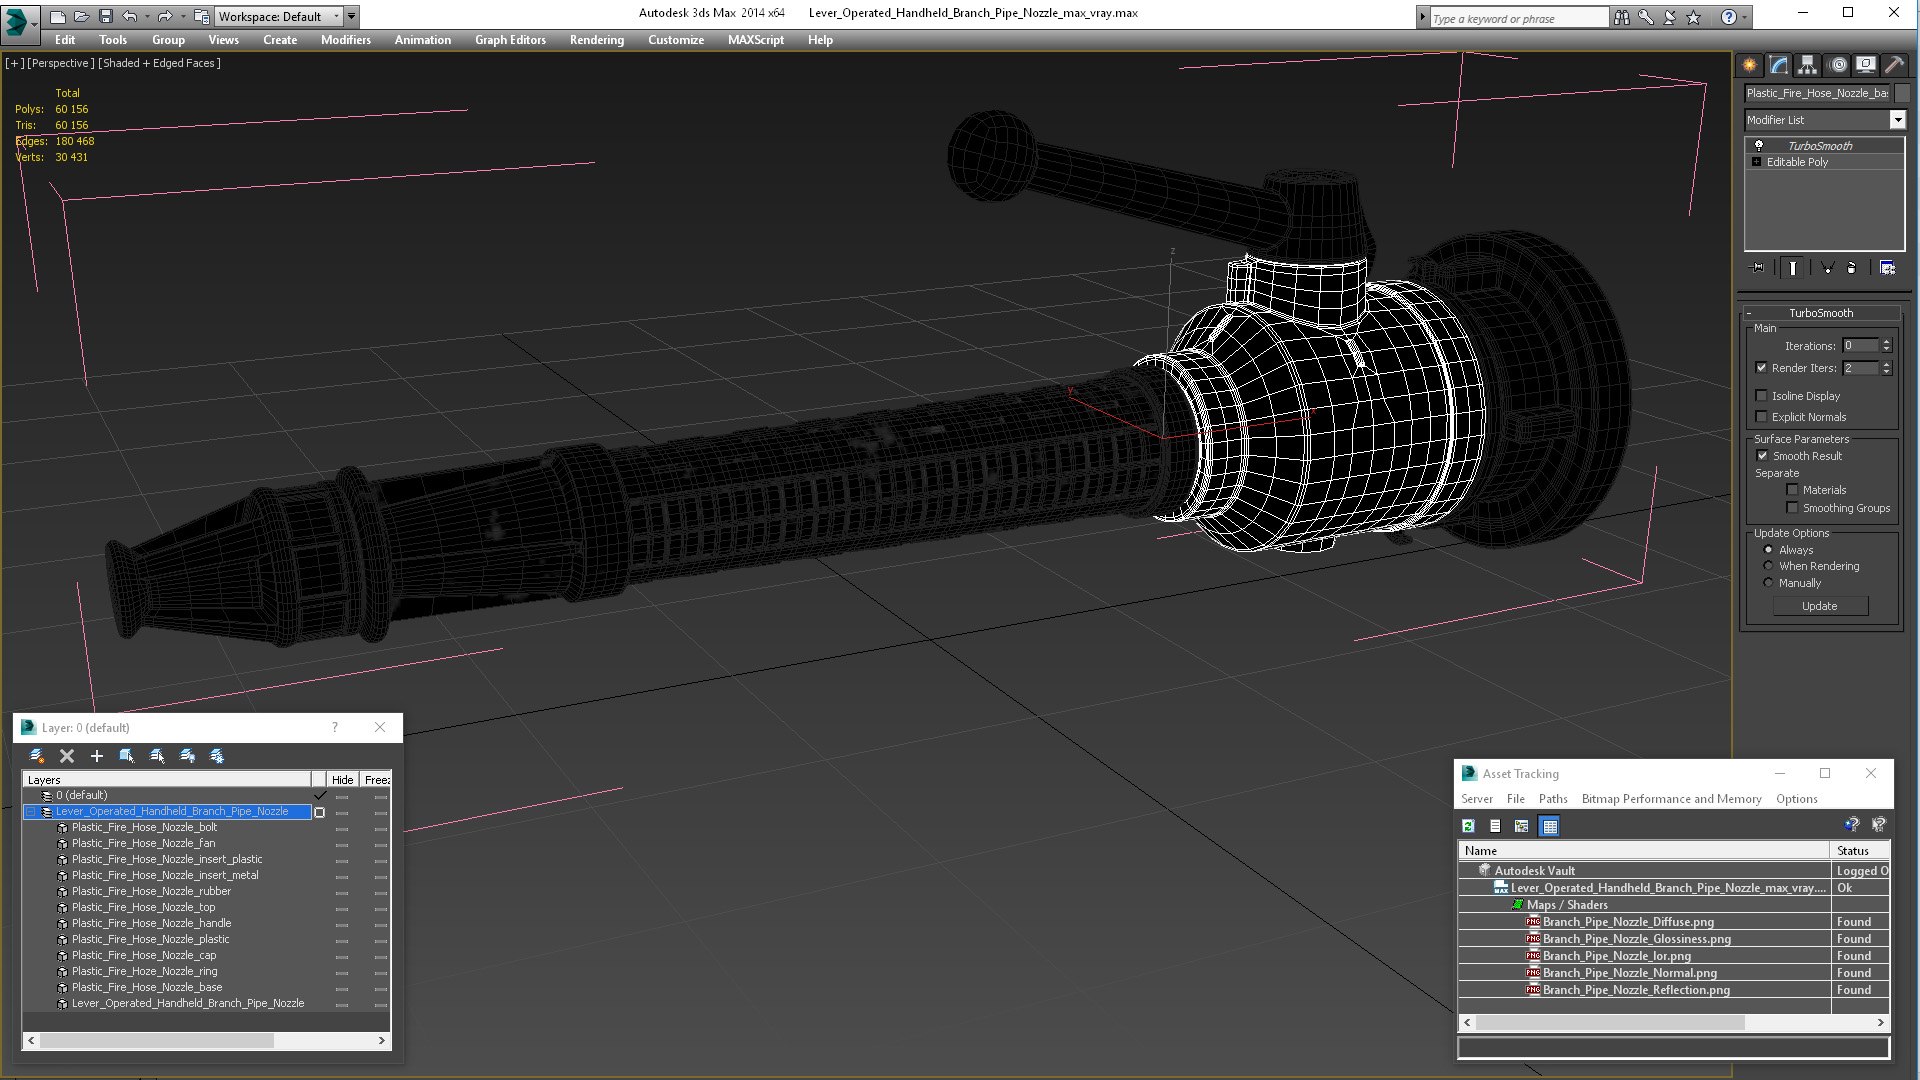Click the object color swatch
This screenshot has width=1920, height=1080.
[x=1902, y=93]
